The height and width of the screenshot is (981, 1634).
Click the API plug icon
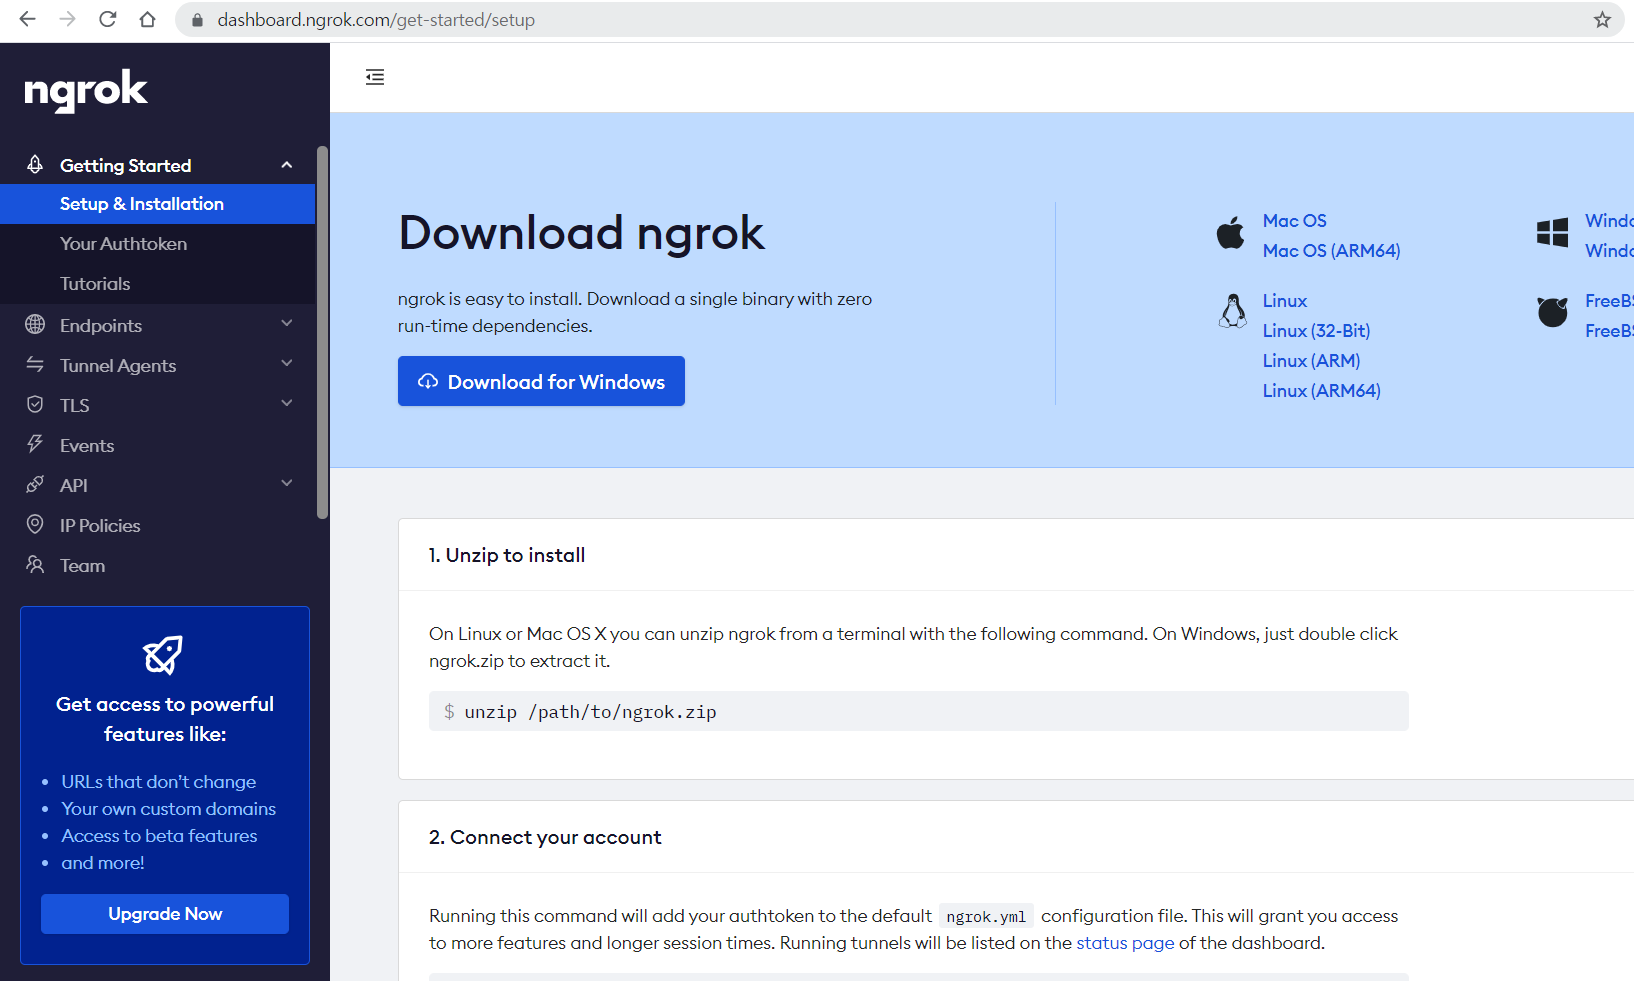pyautogui.click(x=35, y=484)
